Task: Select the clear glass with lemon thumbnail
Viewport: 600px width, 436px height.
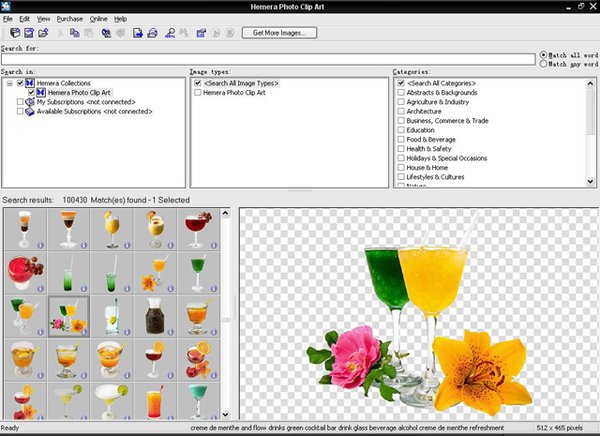Action: point(112,316)
